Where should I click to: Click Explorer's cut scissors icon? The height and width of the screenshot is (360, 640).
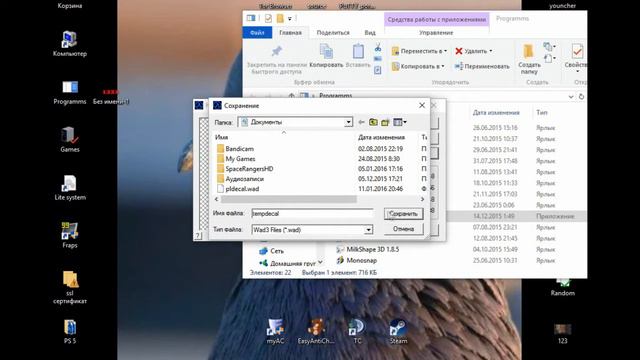(378, 48)
